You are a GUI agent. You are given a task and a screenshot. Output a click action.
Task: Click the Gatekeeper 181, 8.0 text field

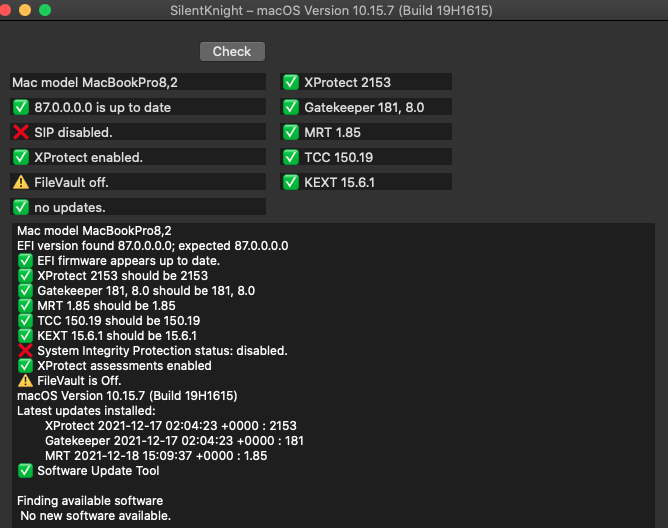366,107
